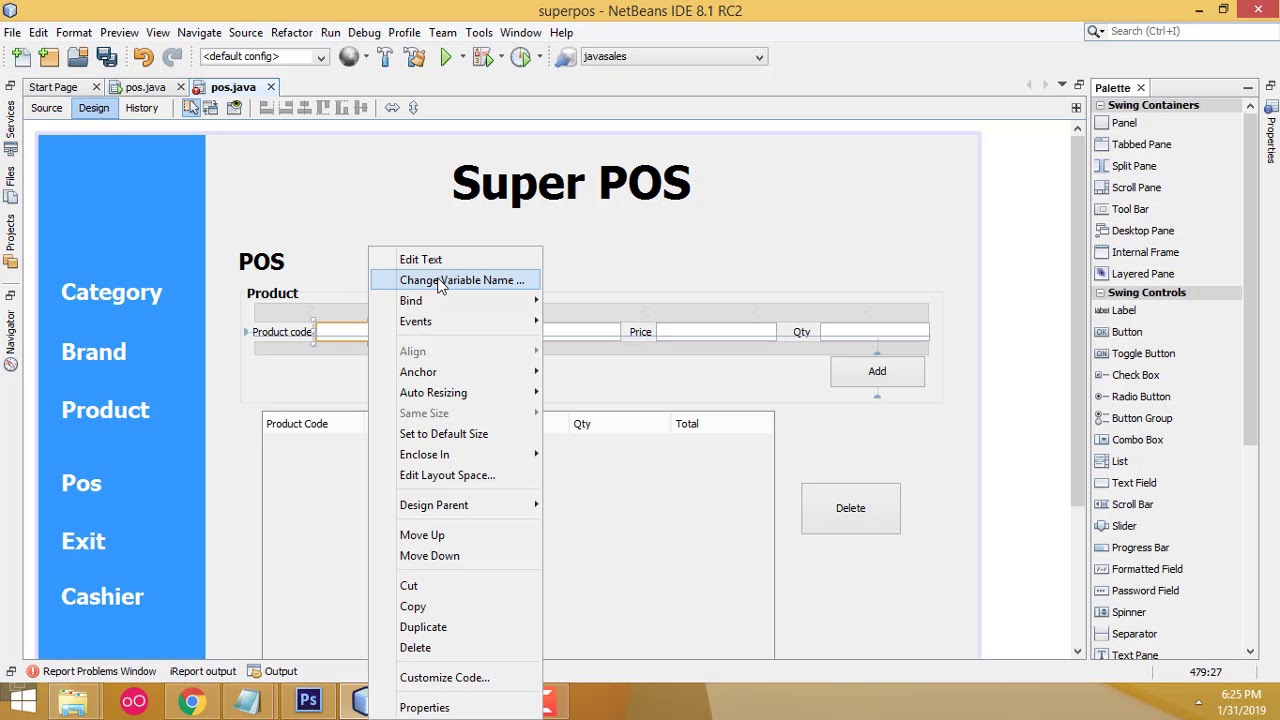Select Properties in context menu

pos(456,708)
